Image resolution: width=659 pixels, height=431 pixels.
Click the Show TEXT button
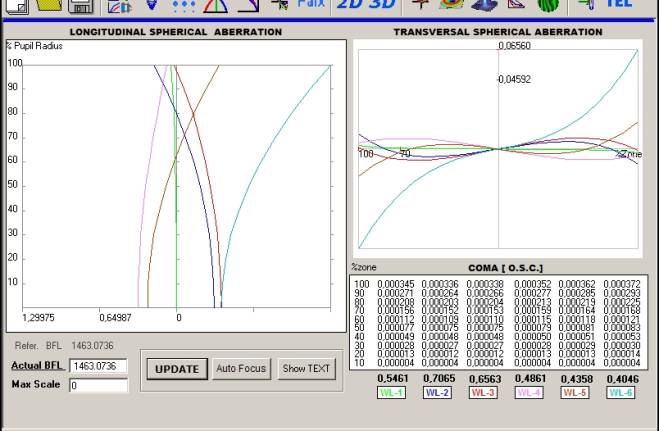(x=306, y=368)
